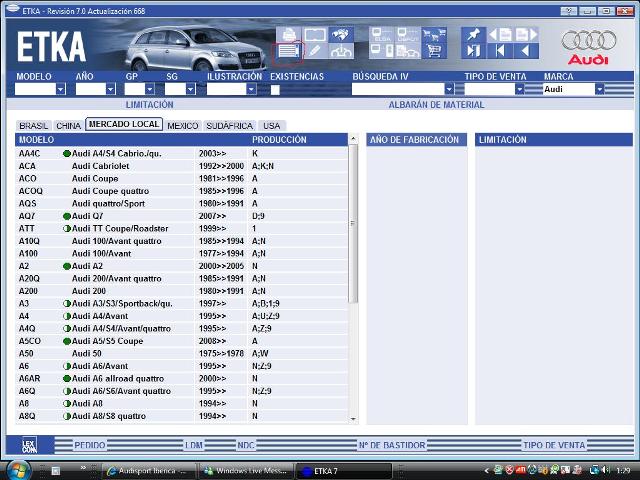Click PEDIDO in the bottom bar
This screenshot has width=640, height=480.
coord(90,445)
